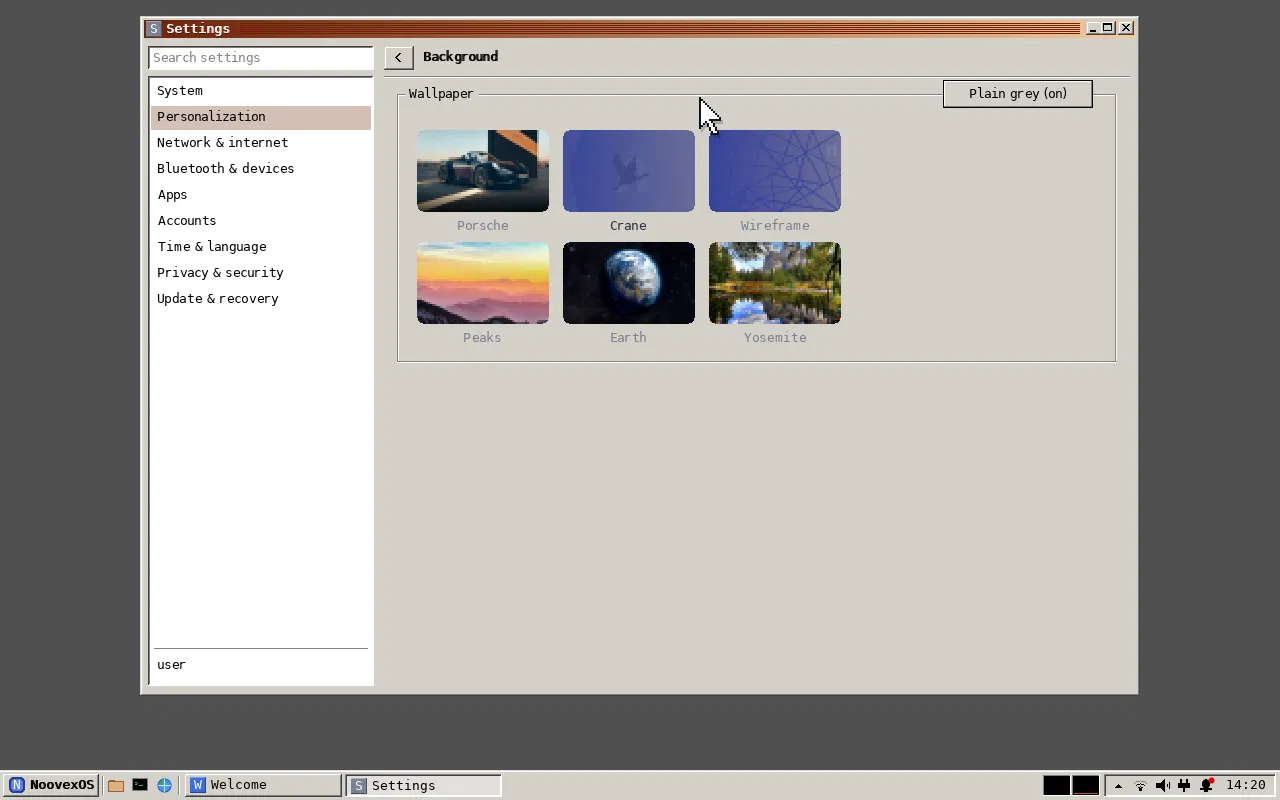Click the back arrow next to Background

click(x=399, y=58)
